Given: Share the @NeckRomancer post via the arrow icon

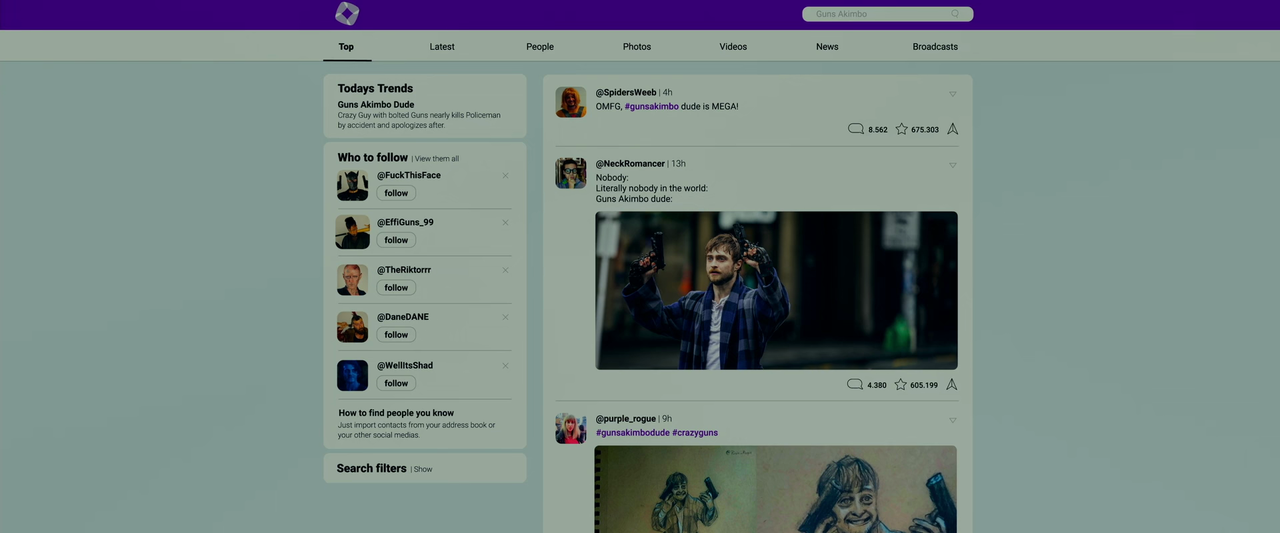Looking at the screenshot, I should (952, 384).
